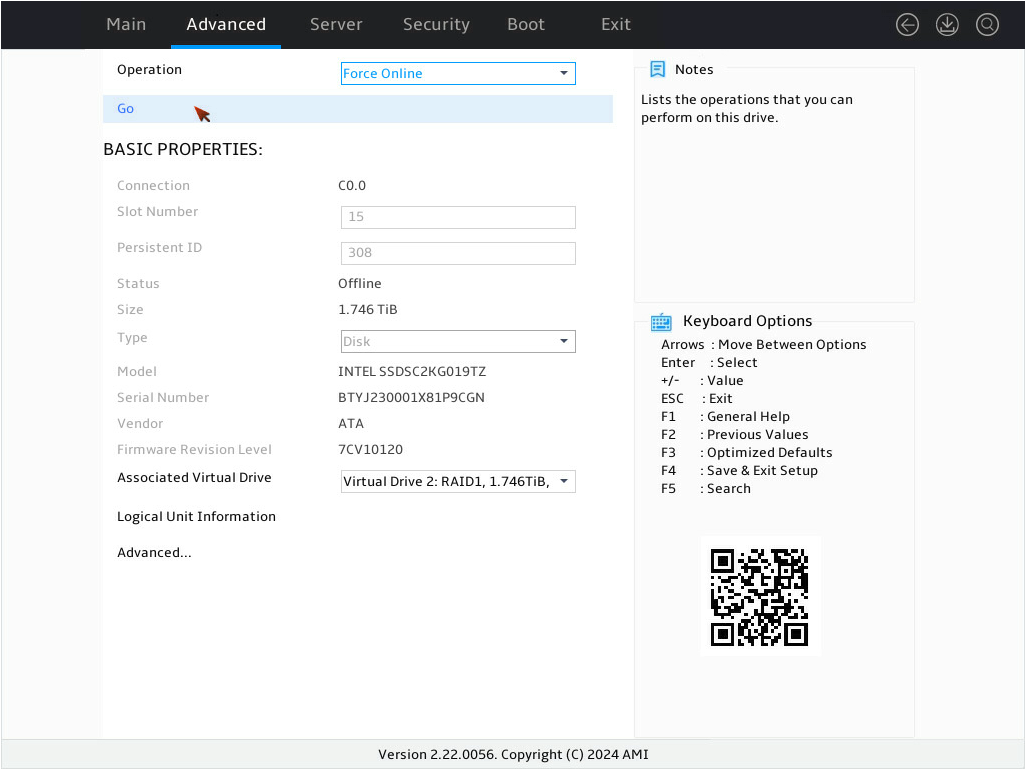Click the Persistent ID field showing 308

[458, 253]
